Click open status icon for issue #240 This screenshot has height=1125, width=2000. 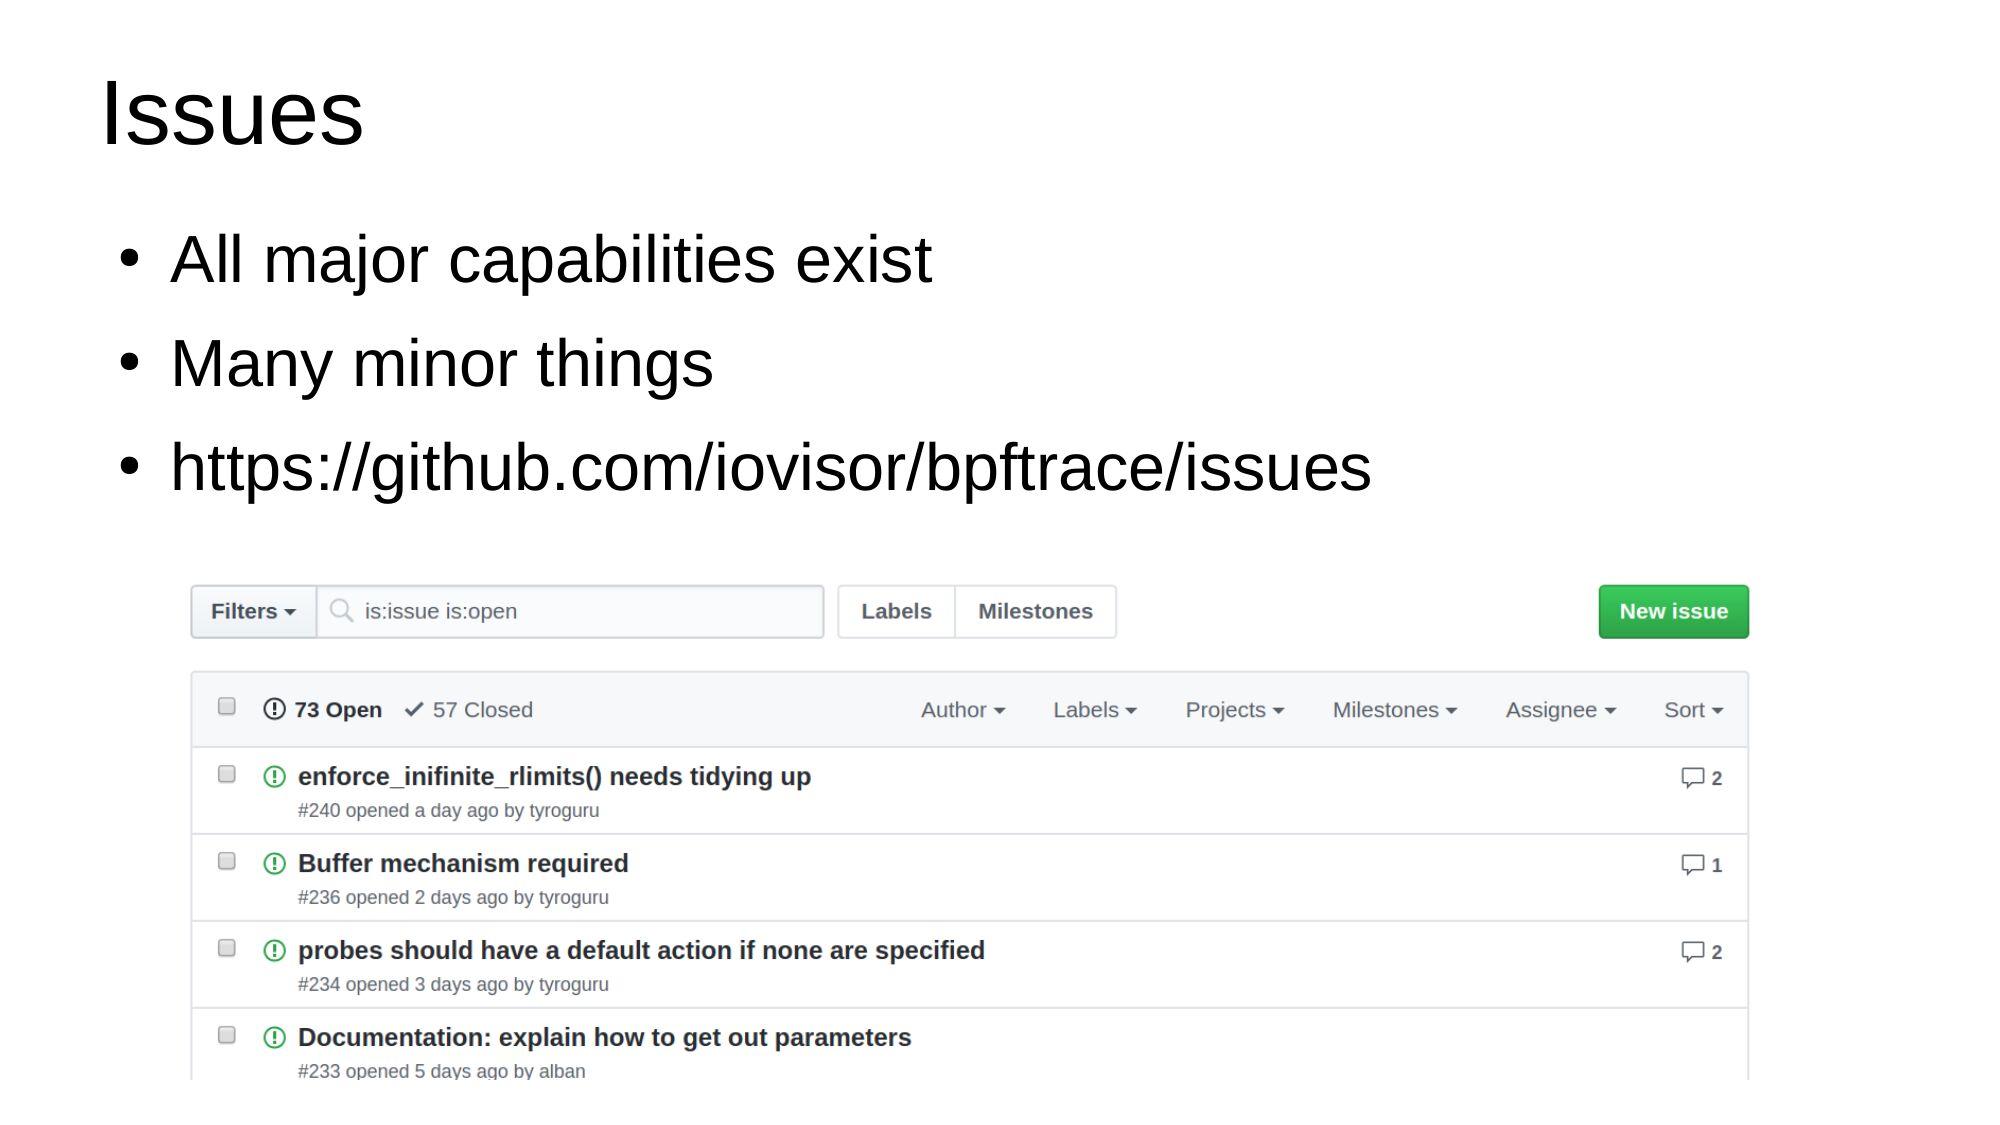(x=274, y=777)
